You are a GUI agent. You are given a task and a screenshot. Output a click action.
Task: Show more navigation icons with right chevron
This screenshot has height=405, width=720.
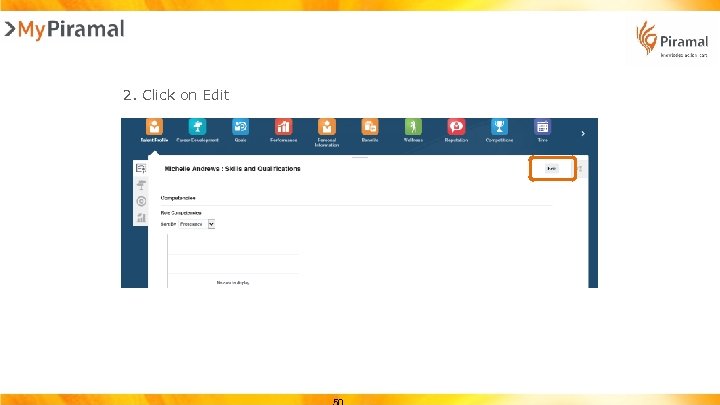pyautogui.click(x=583, y=134)
